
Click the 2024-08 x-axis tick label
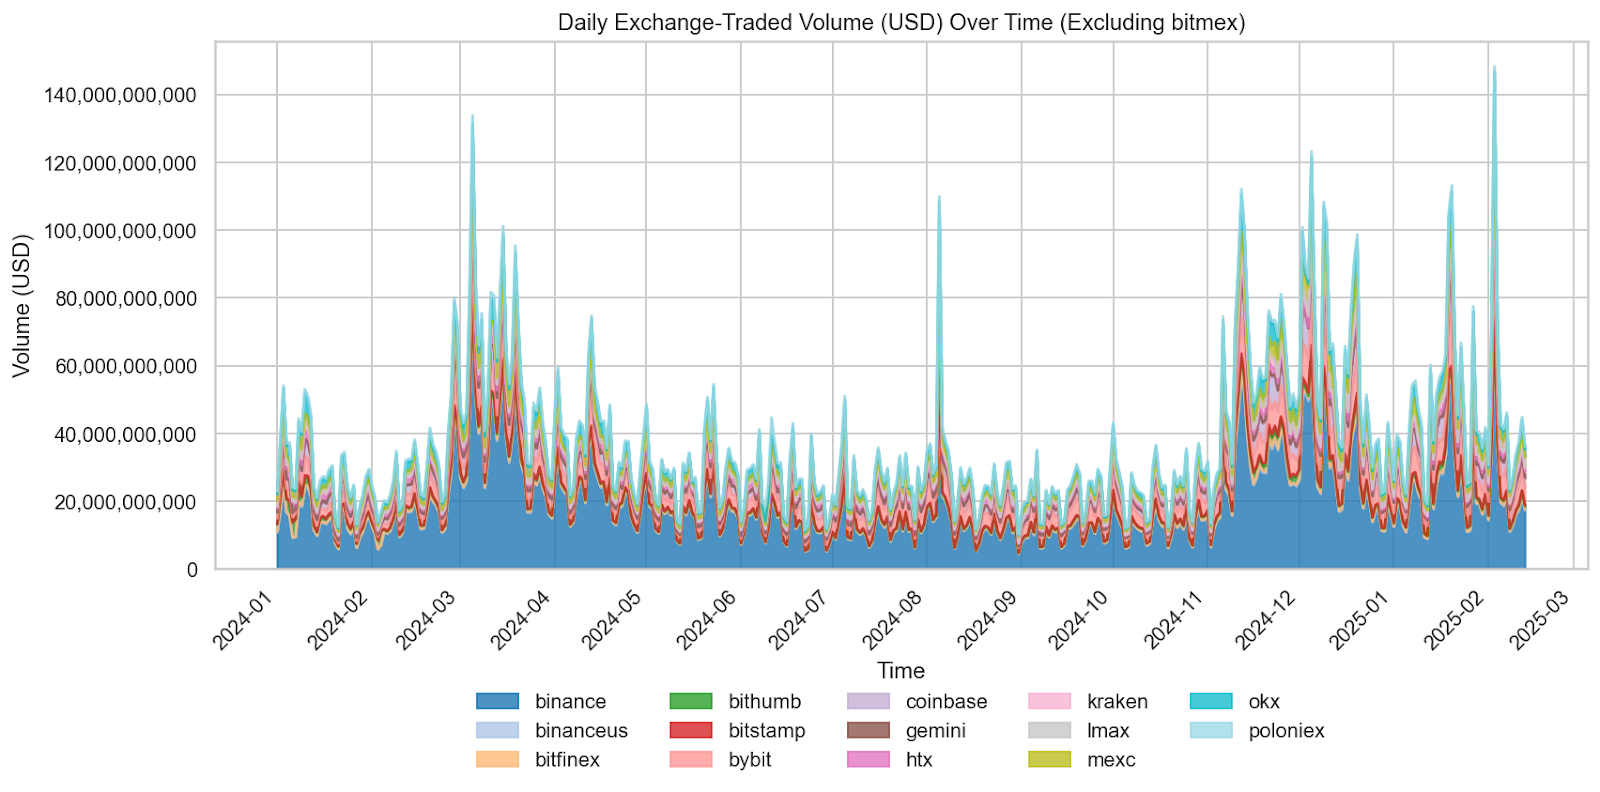tap(893, 620)
